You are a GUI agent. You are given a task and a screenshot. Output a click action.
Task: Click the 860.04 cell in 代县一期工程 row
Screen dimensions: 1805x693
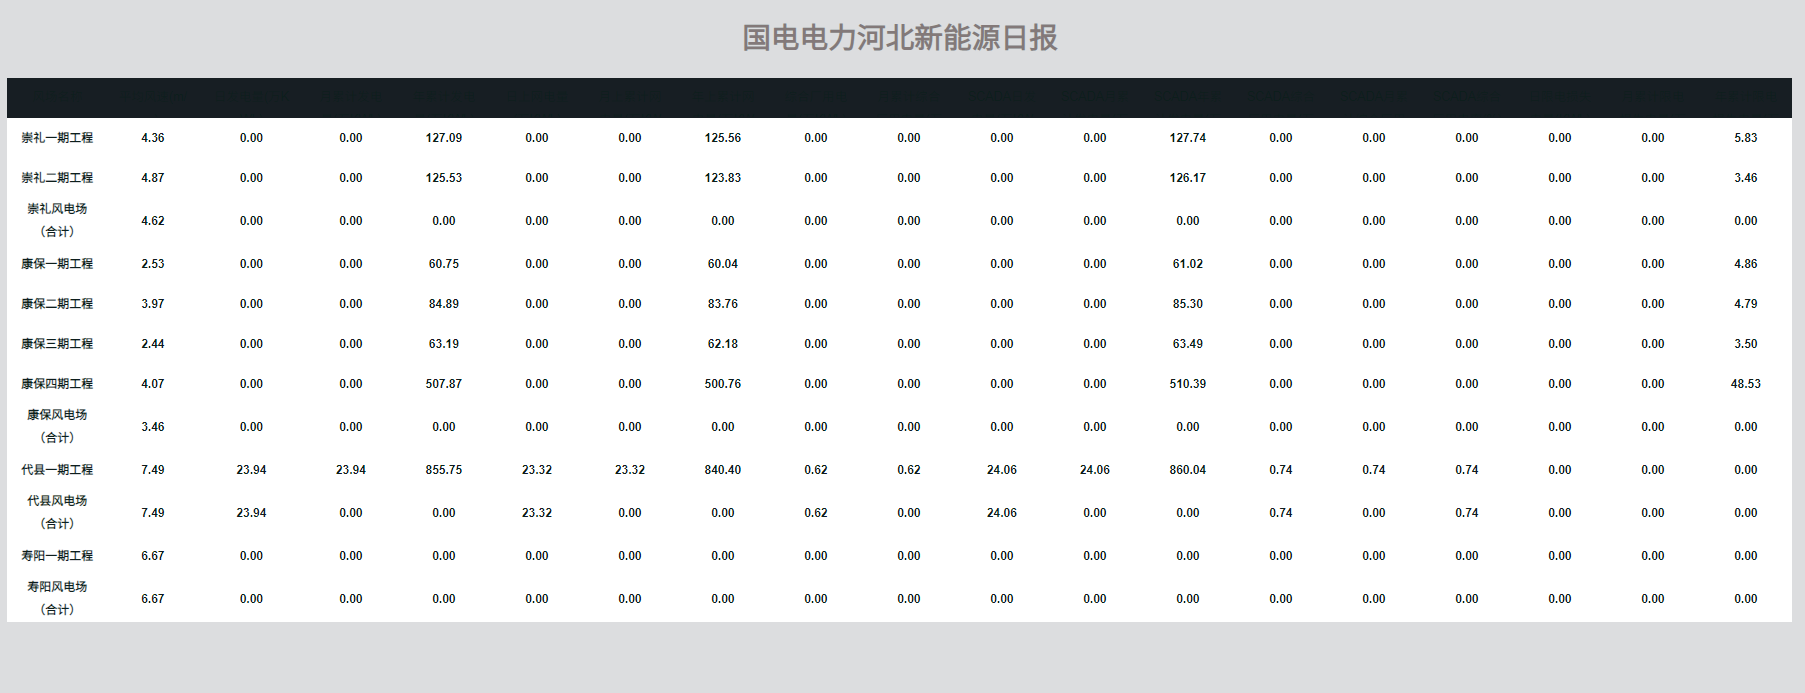click(1187, 470)
